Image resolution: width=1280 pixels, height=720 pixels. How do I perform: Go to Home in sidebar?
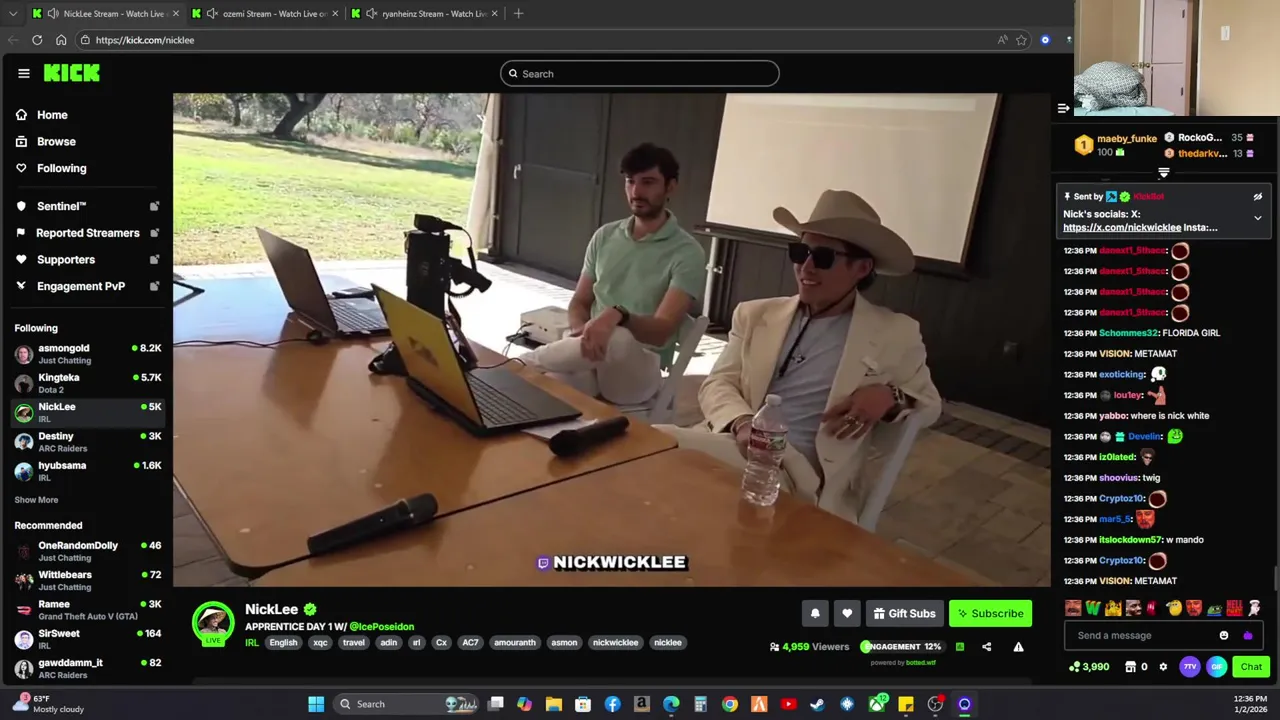tap(52, 115)
